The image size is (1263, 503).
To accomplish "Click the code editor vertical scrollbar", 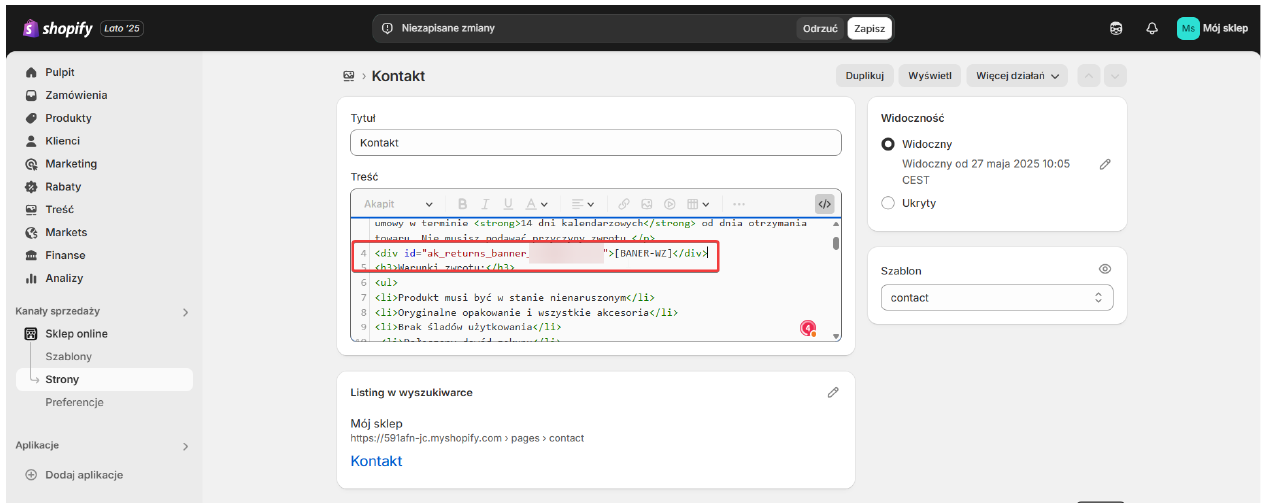I will pos(836,243).
